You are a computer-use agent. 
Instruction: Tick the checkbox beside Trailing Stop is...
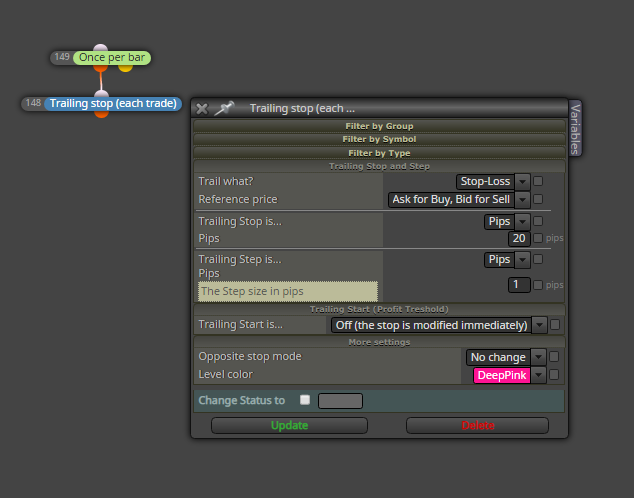[x=538, y=221]
